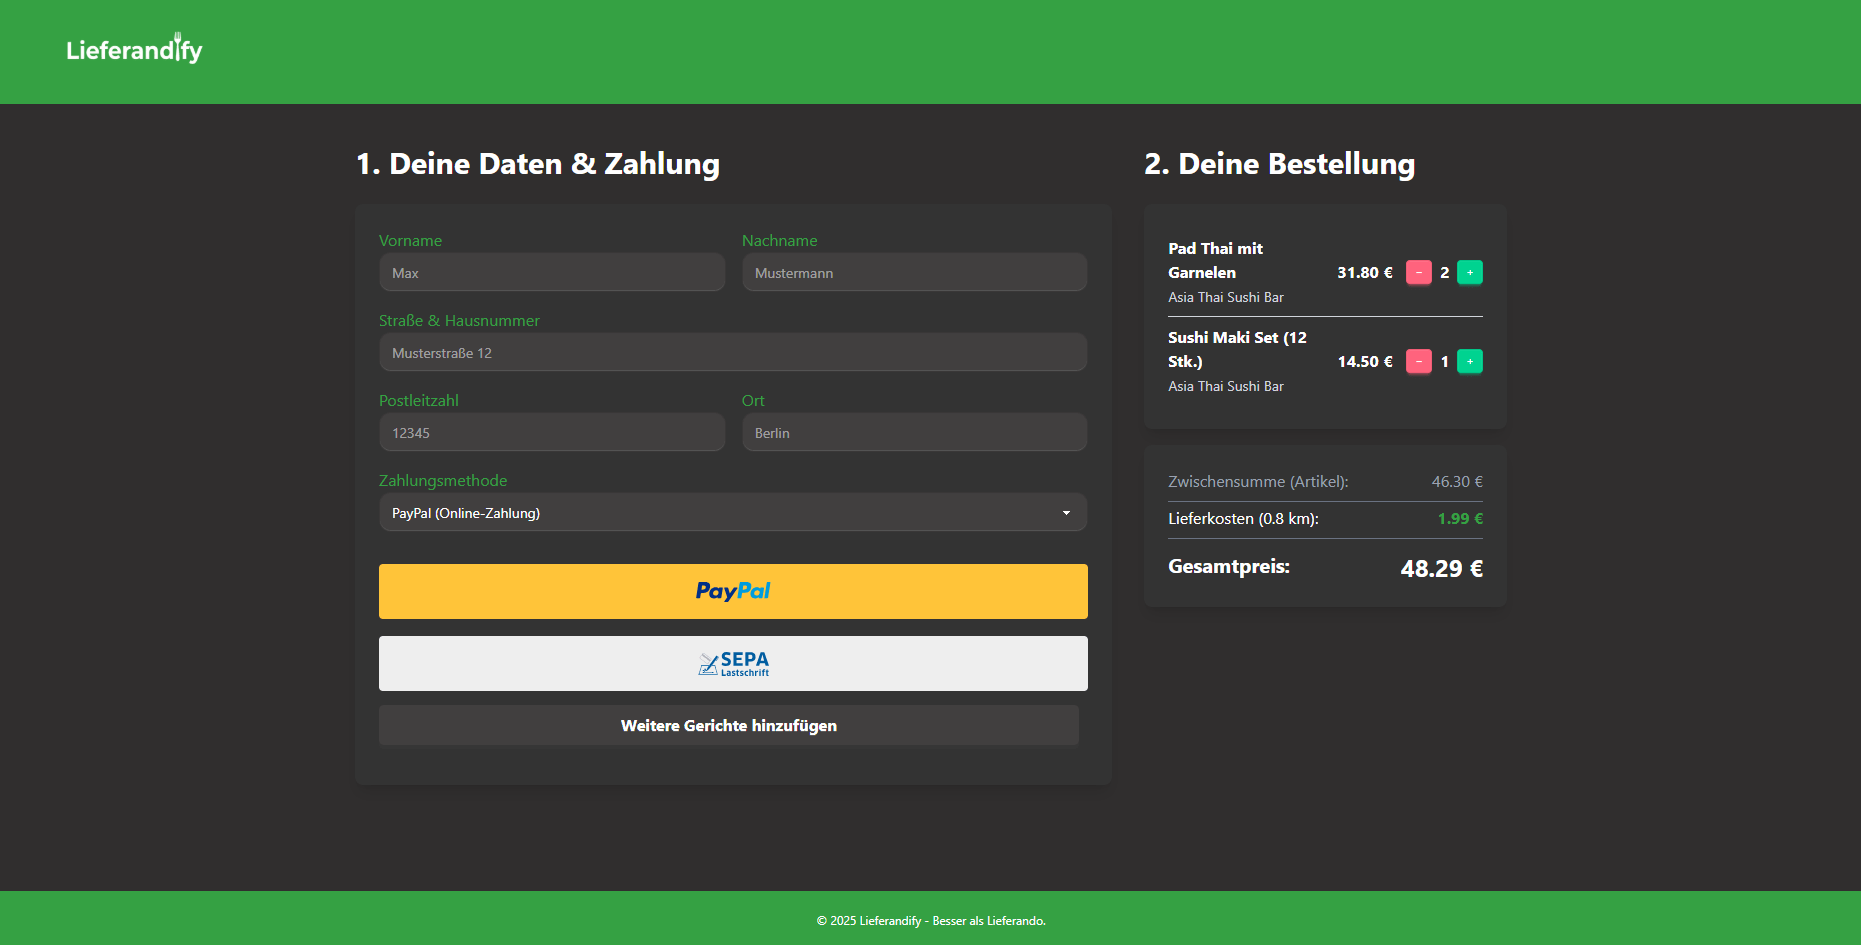The height and width of the screenshot is (945, 1861).
Task: Decrease Sushi Maki Set quantity
Action: point(1418,361)
